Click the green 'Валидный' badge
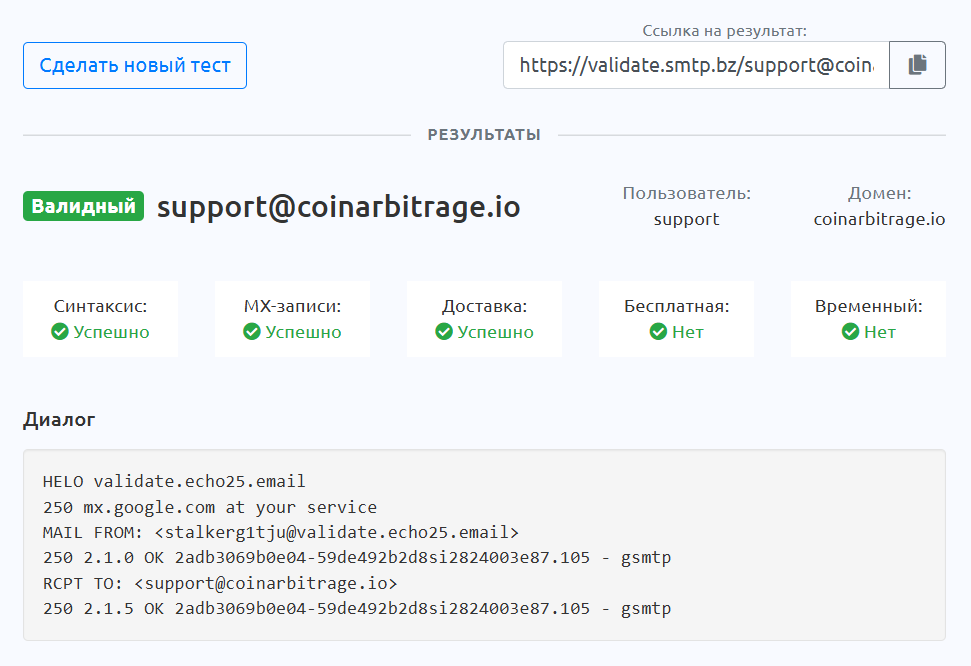This screenshot has width=971, height=666. (x=84, y=206)
